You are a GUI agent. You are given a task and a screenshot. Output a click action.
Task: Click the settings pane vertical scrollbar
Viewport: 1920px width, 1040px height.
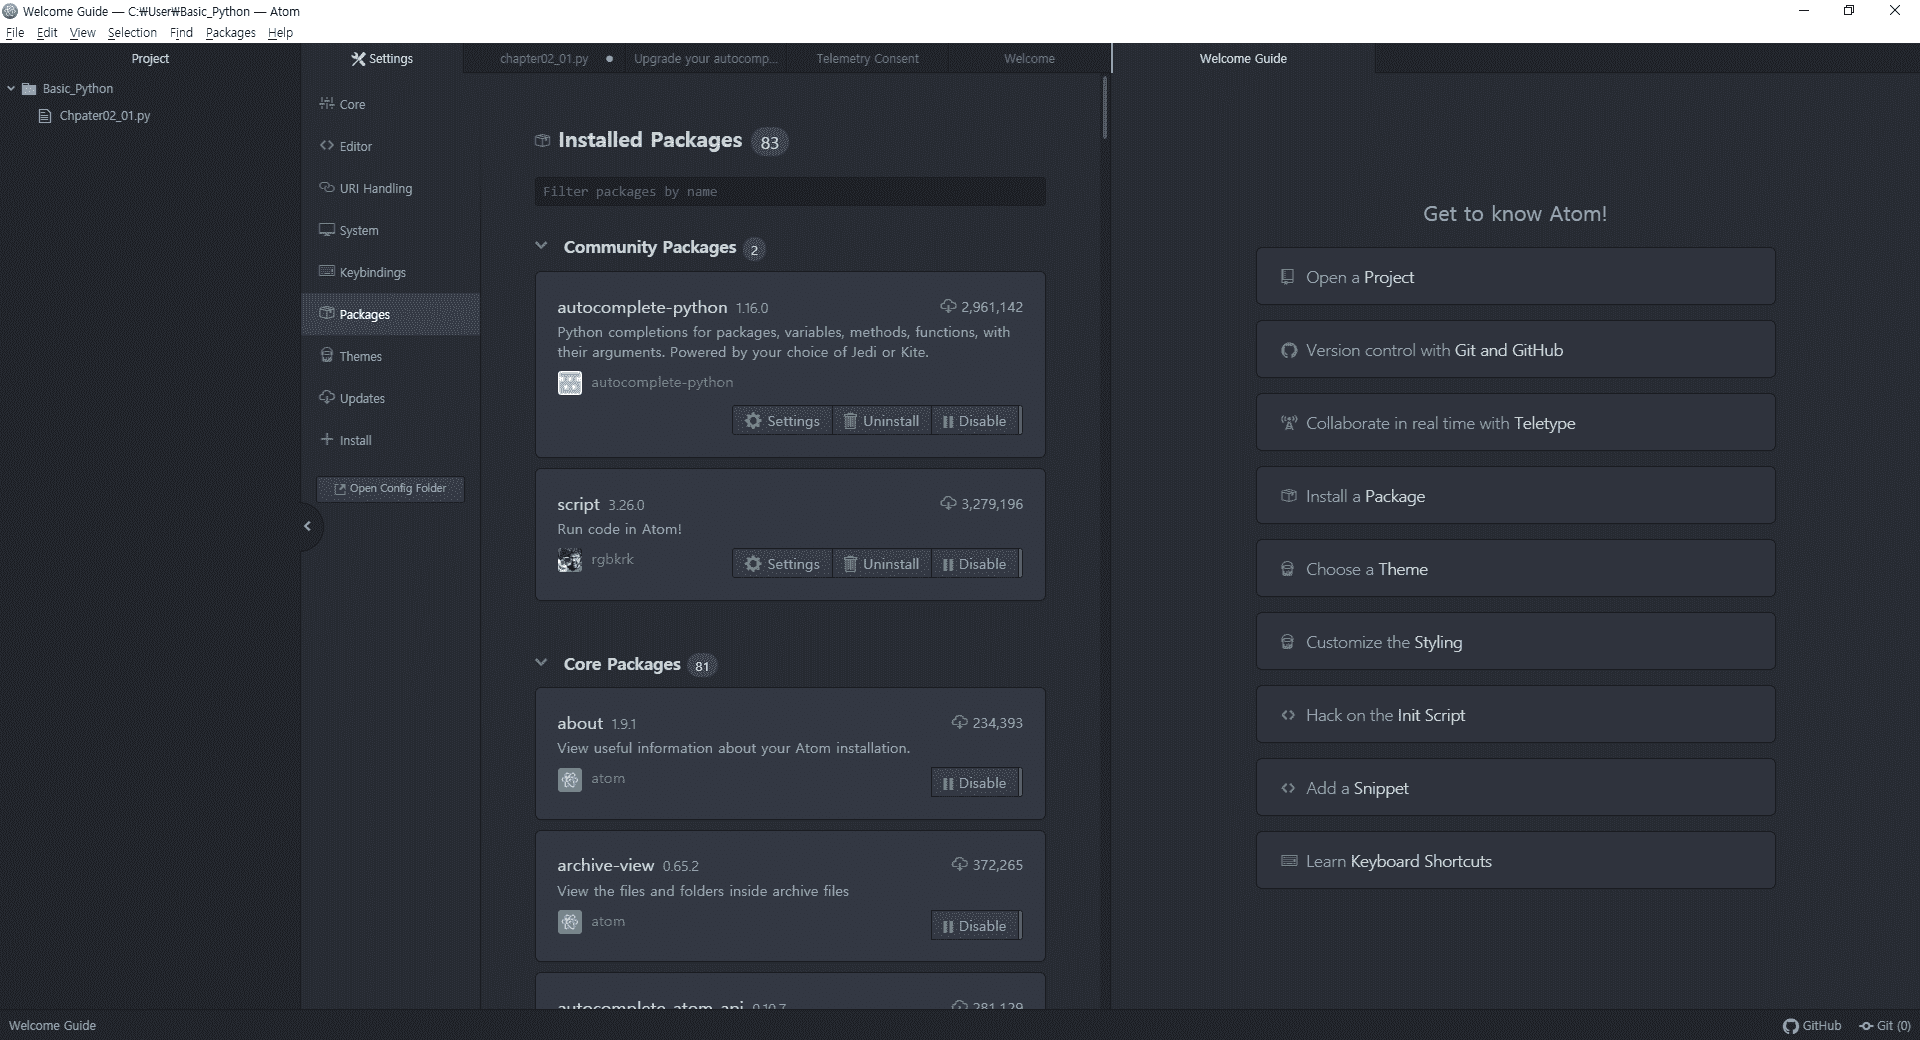(1105, 108)
